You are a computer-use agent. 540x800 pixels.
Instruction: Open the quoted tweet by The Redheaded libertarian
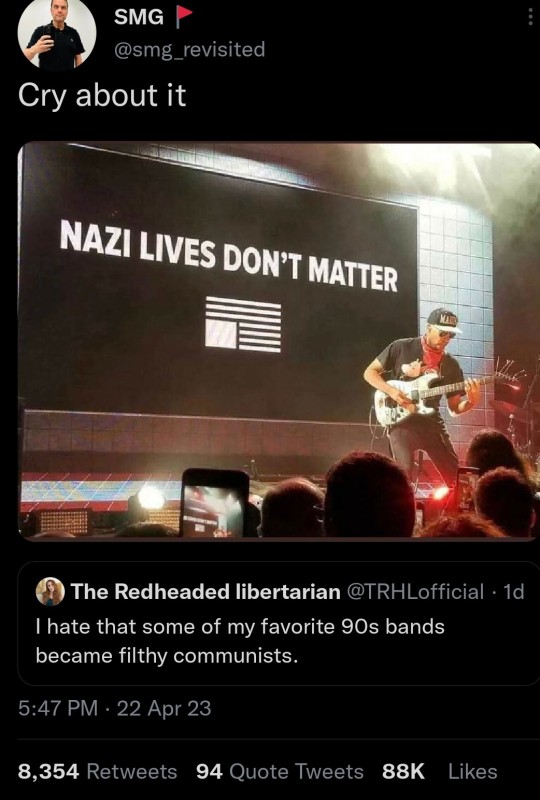pos(279,623)
